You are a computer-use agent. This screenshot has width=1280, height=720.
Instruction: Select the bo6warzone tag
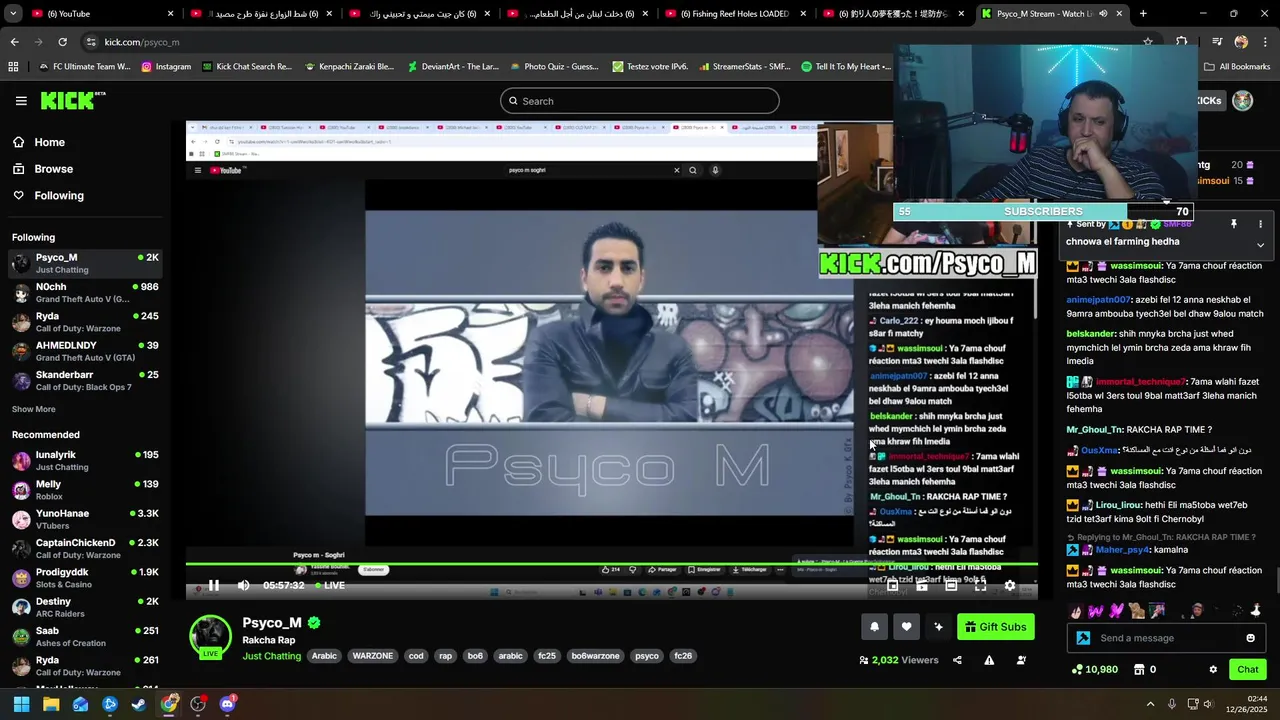(x=595, y=656)
